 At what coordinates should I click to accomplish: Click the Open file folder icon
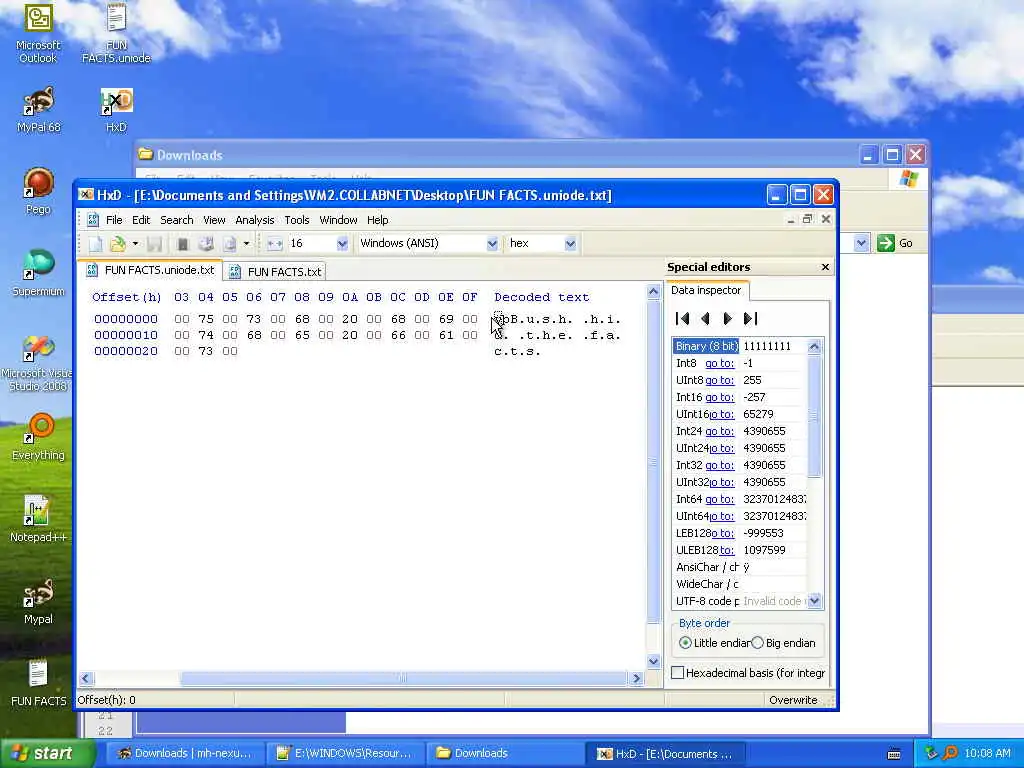pyautogui.click(x=118, y=244)
